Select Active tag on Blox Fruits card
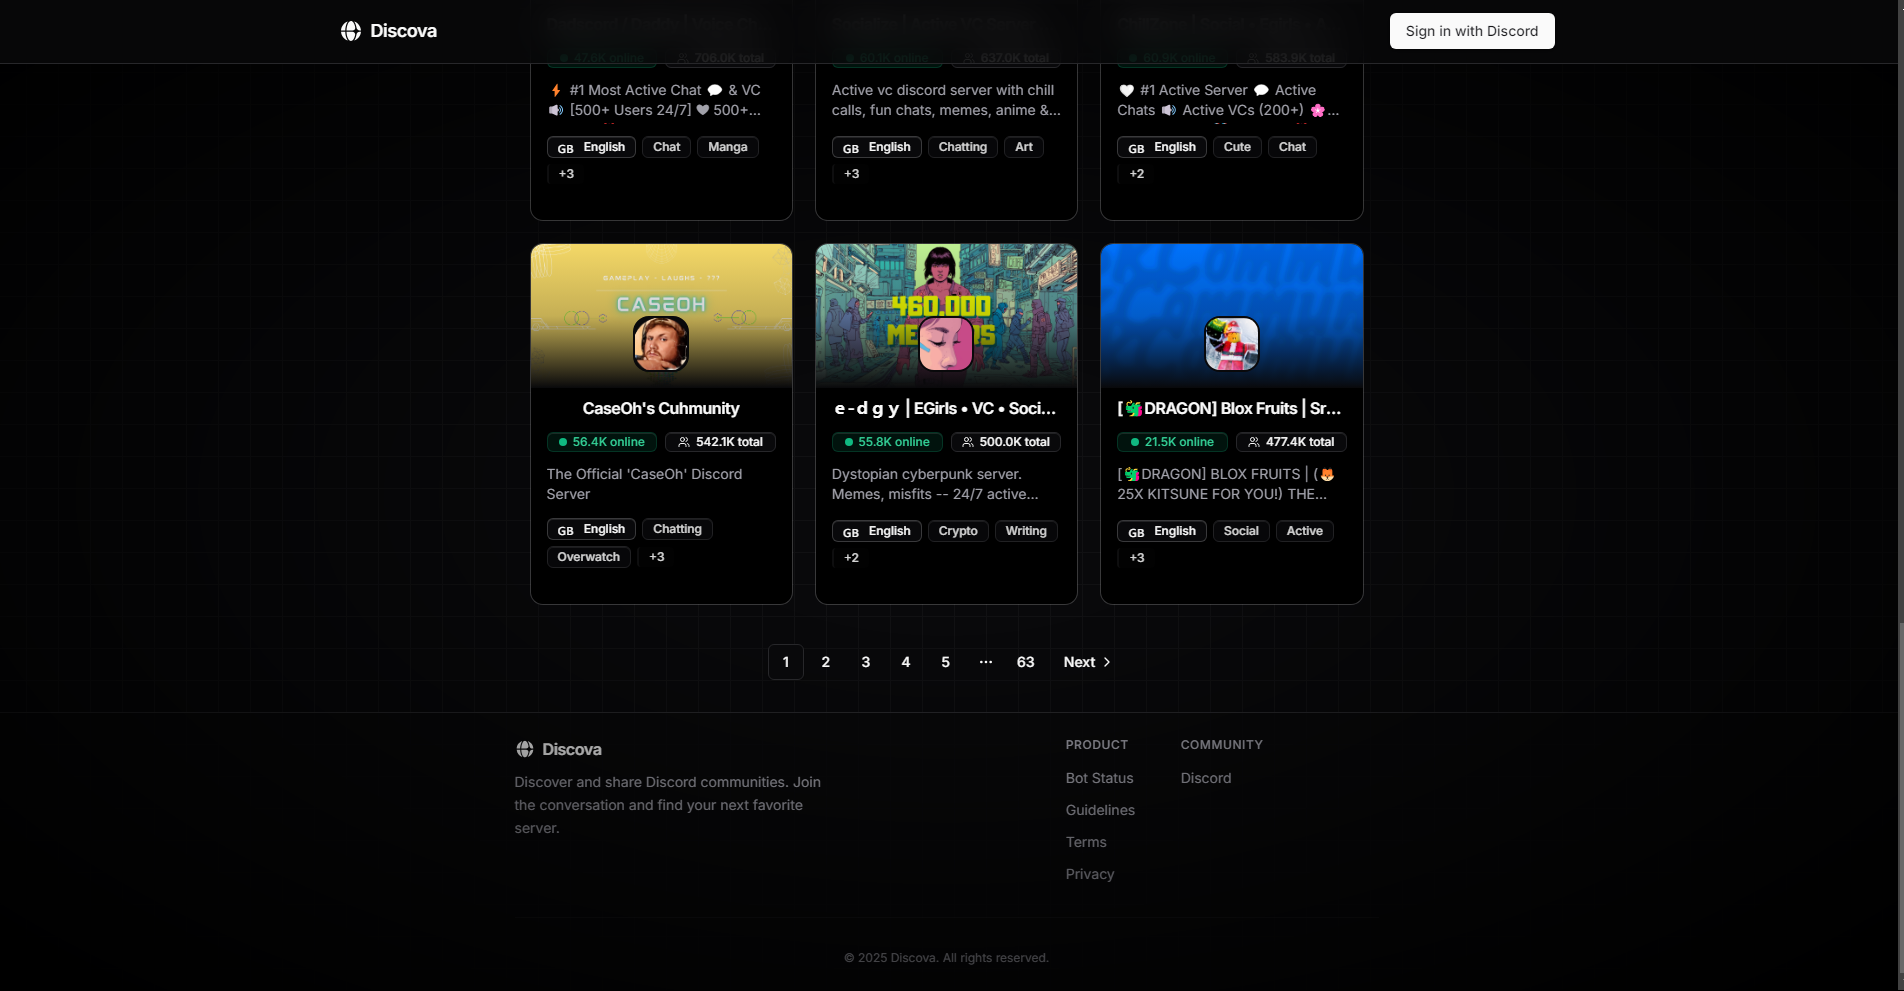 [x=1305, y=531]
